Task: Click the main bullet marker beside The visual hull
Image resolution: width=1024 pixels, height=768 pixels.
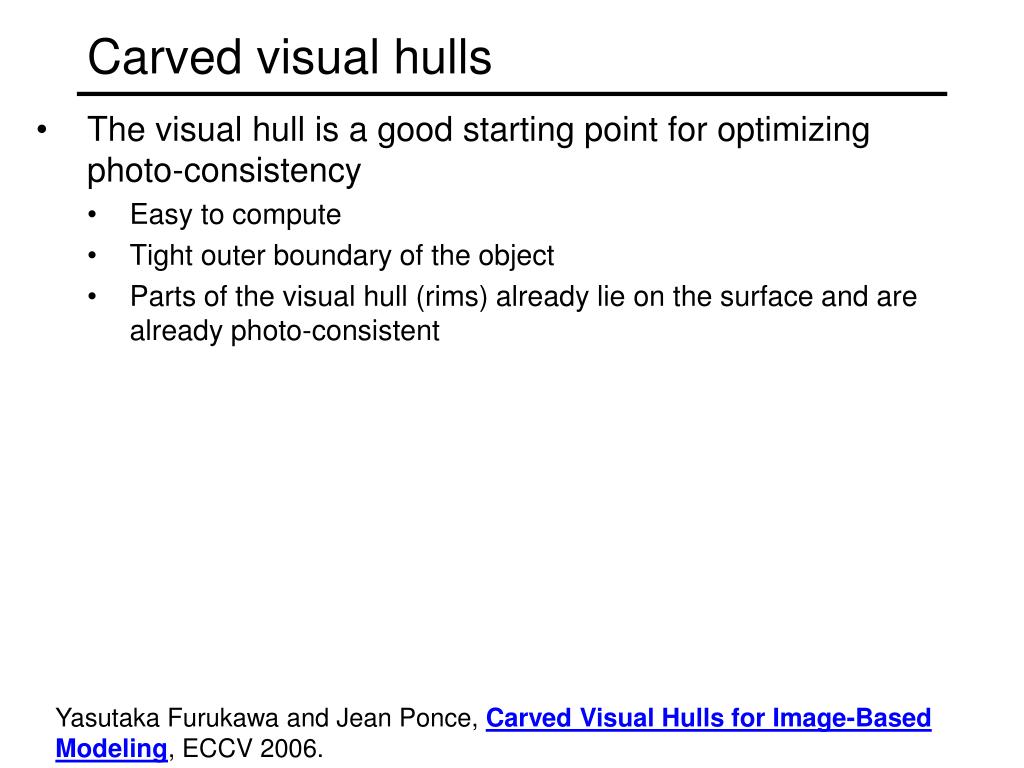Action: pos(42,129)
